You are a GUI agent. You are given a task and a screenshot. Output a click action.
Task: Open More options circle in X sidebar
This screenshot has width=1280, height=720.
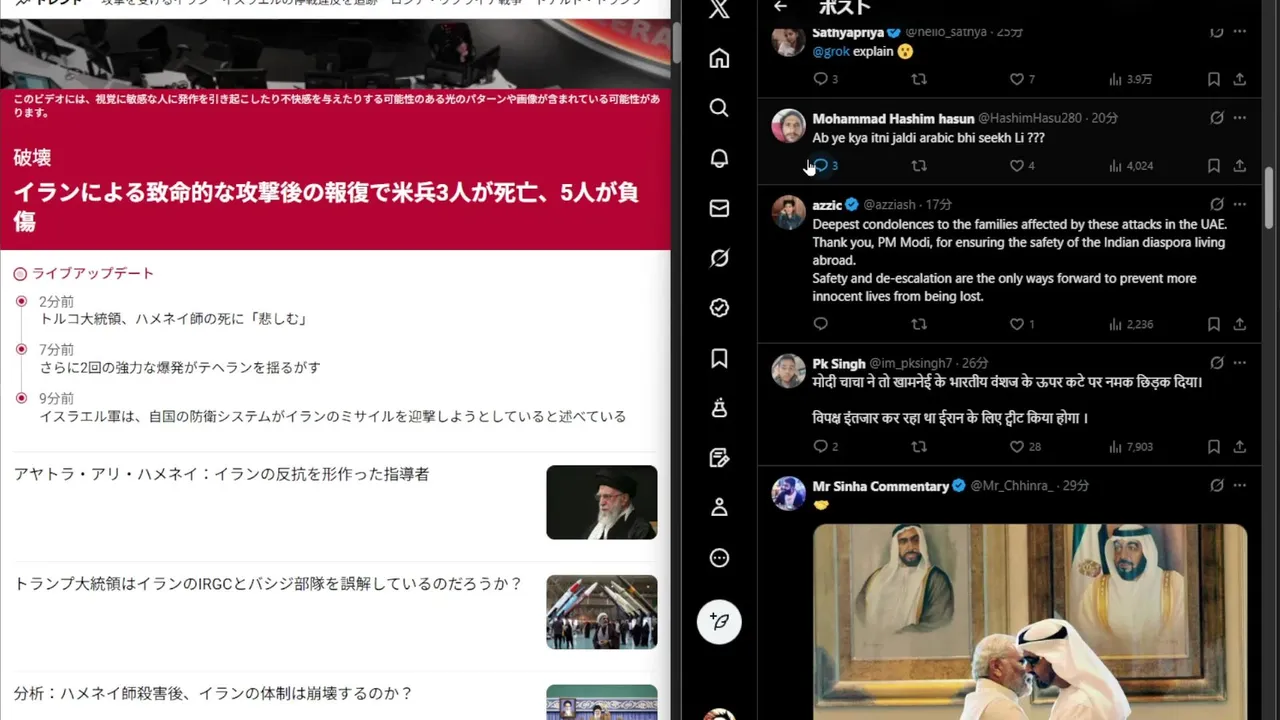pos(719,558)
